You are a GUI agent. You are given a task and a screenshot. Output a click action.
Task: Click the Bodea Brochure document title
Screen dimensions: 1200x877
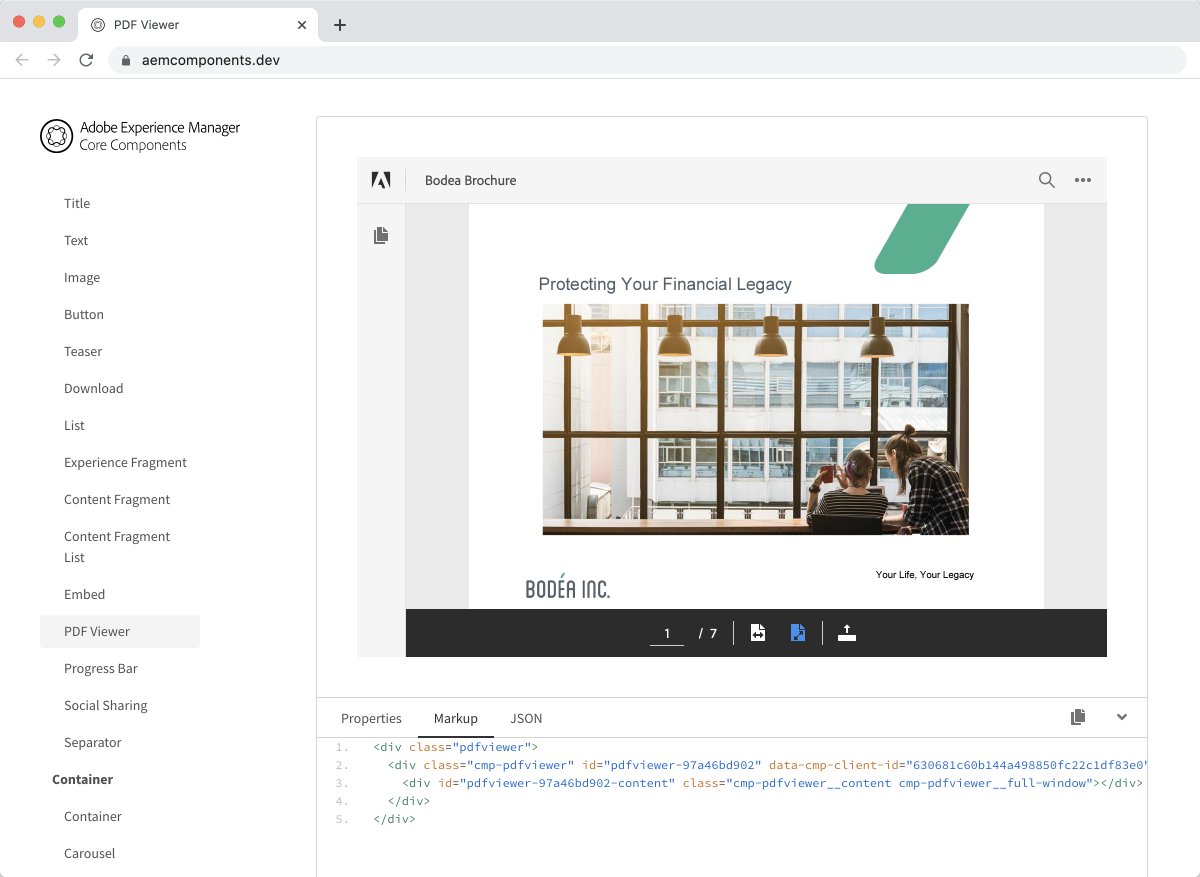click(x=470, y=180)
